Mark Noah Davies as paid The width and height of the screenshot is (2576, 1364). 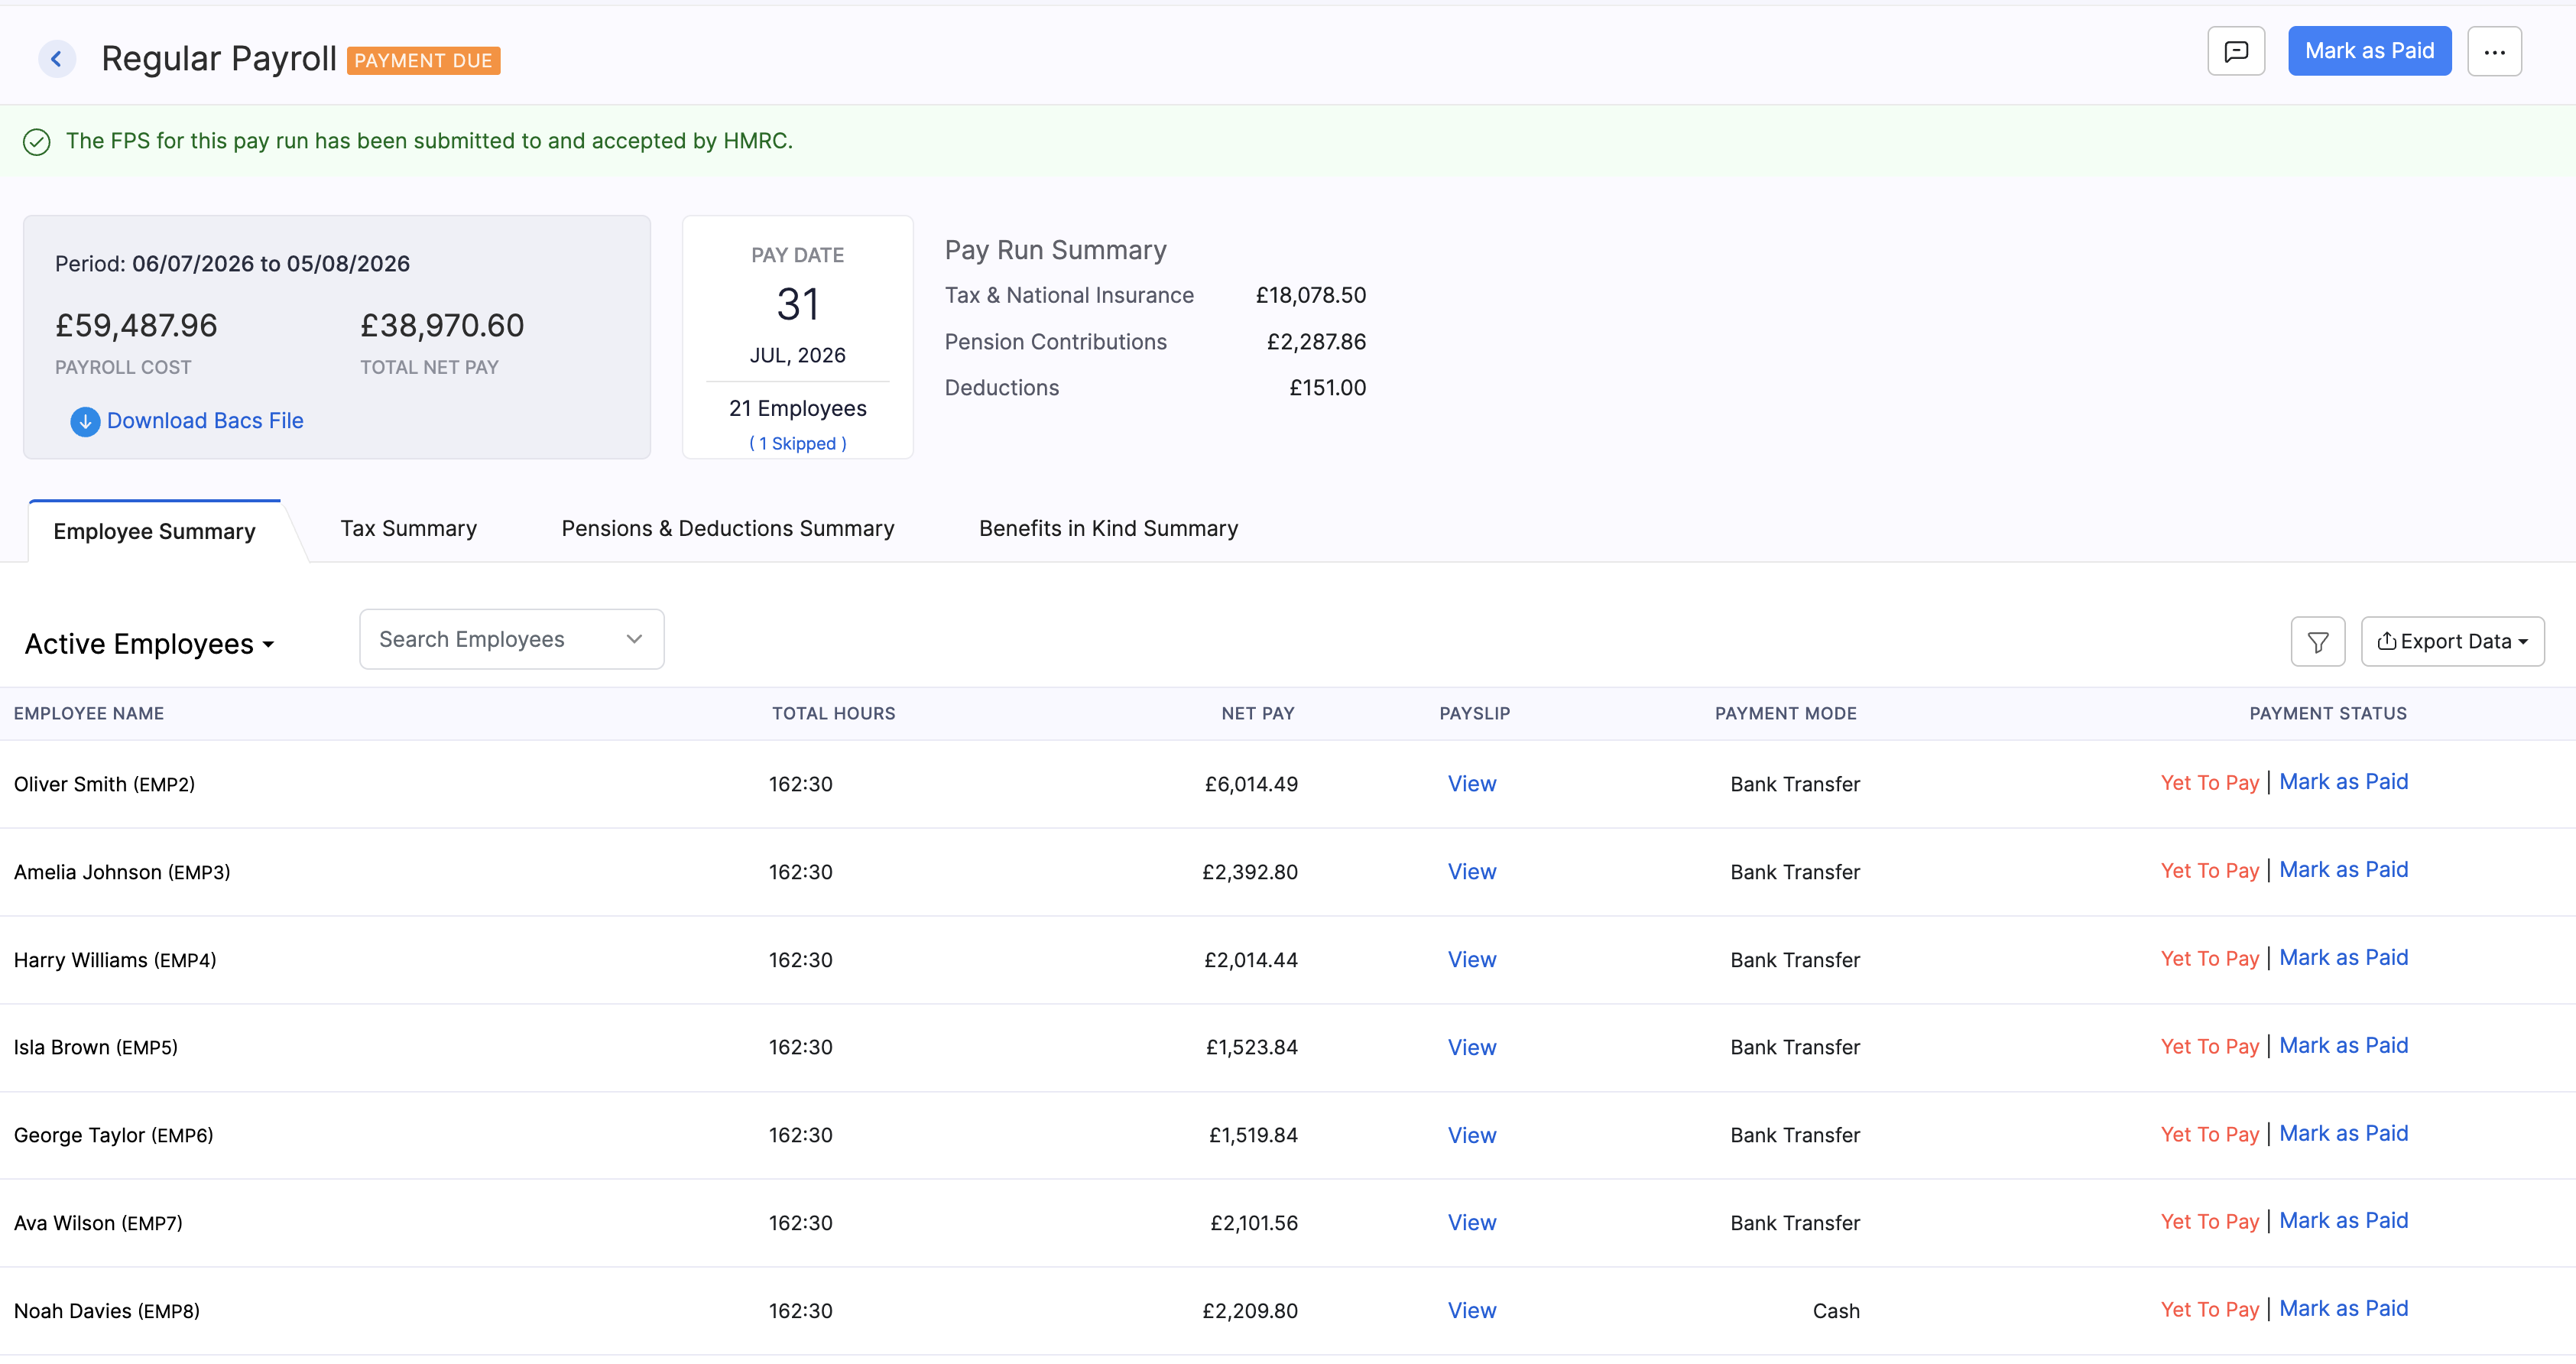[2343, 1309]
